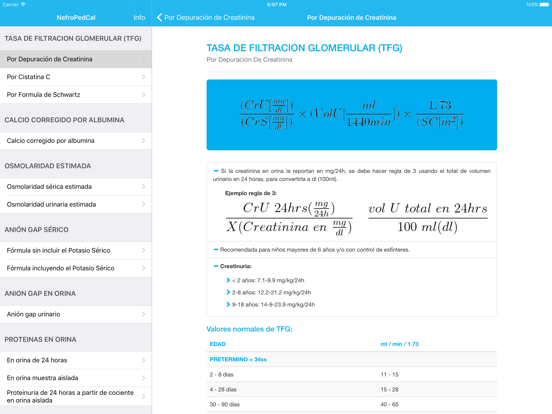Screen dimensions: 552x414
Task: Open Proteinuria de 24 horas a partir de cociente
Action: click(76, 396)
